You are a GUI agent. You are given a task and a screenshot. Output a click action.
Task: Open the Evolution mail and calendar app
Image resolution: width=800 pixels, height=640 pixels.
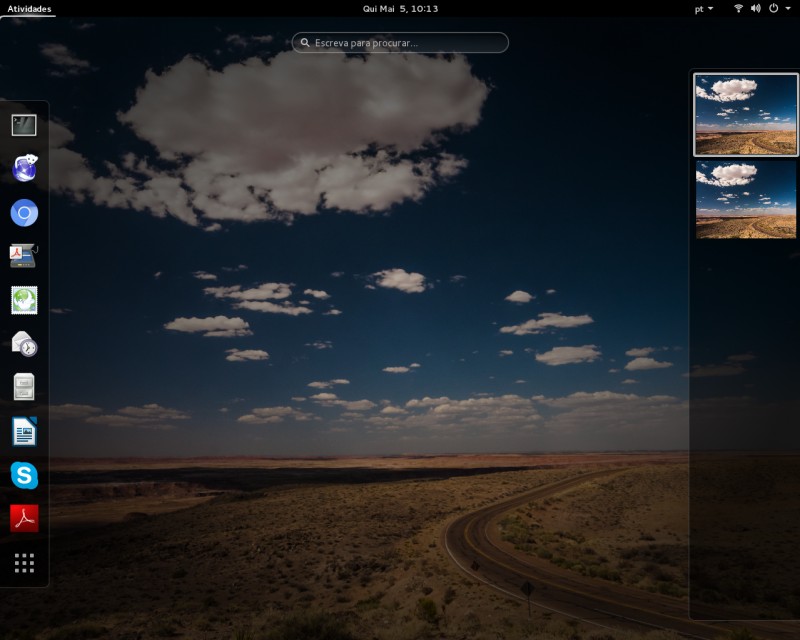coord(24,344)
